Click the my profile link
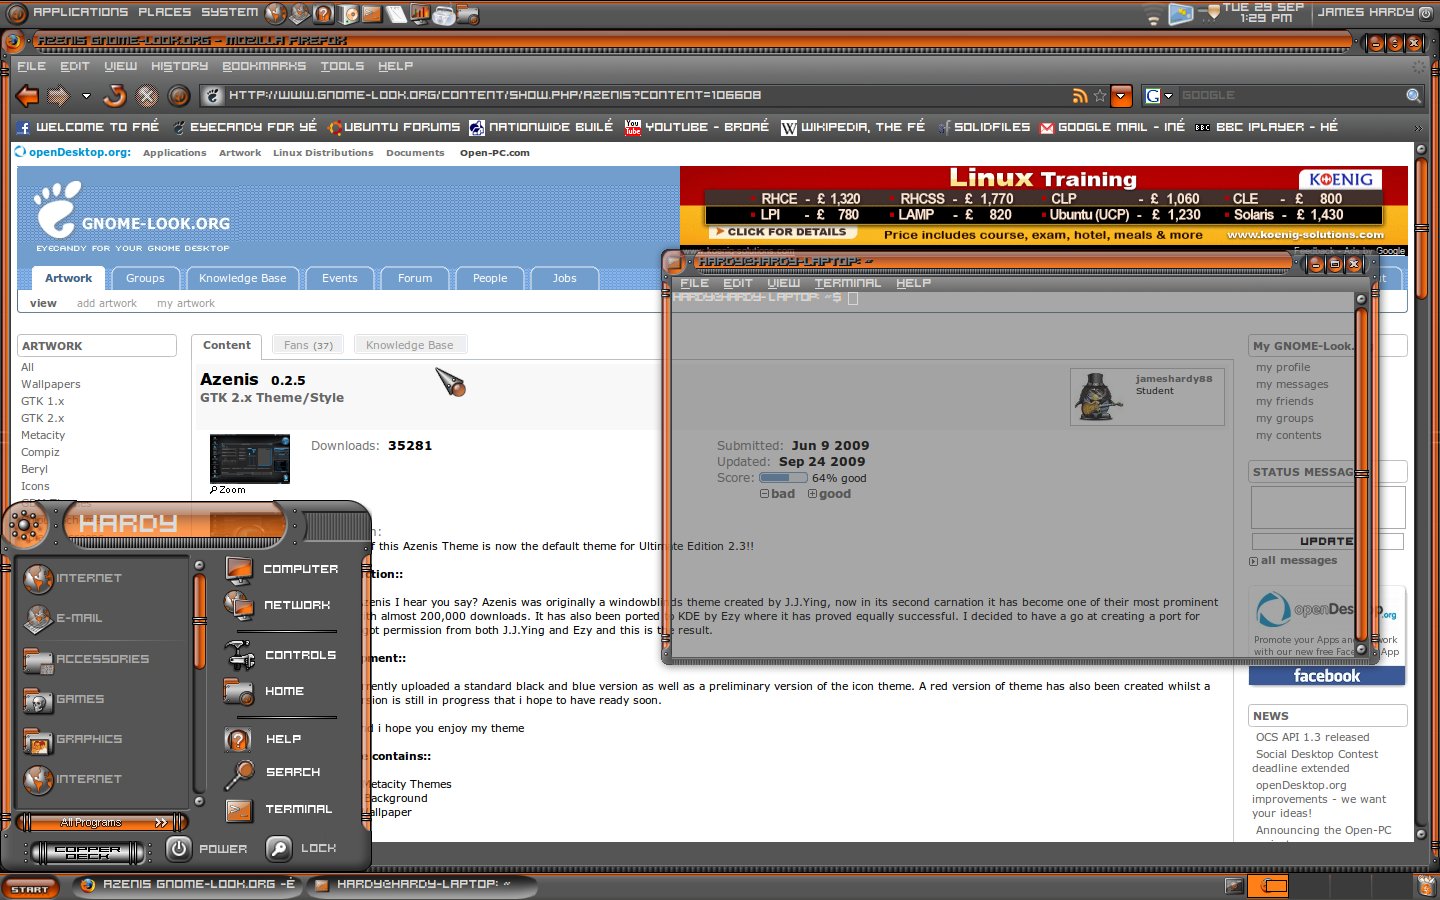Screen dimensions: 1440x900 click(x=1283, y=367)
